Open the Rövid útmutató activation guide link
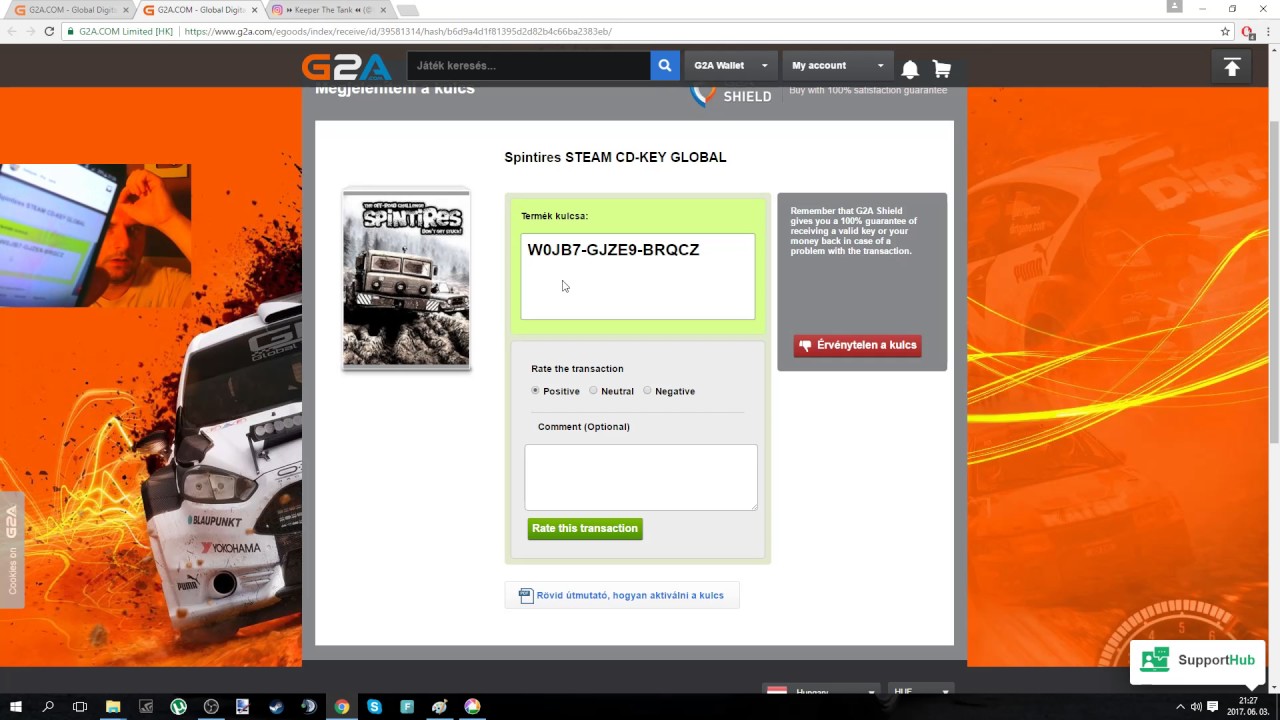This screenshot has width=1280, height=720. [622, 595]
